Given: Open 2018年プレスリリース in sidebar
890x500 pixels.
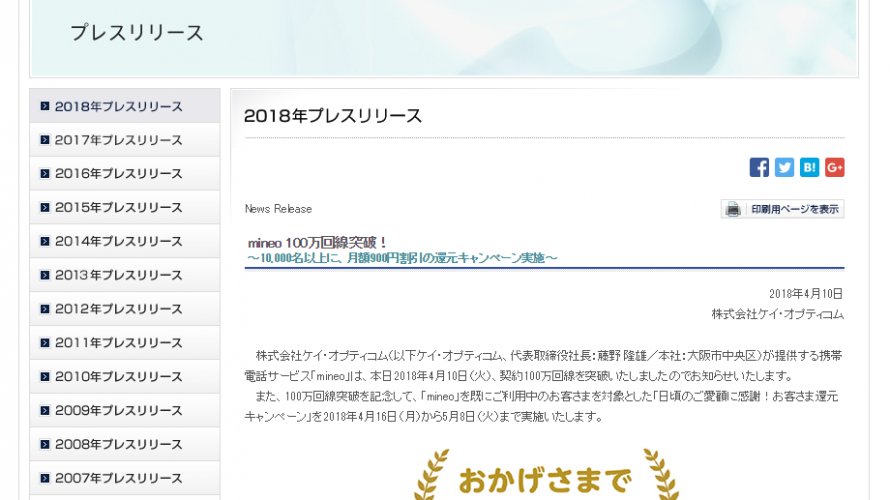Looking at the screenshot, I should click(x=125, y=106).
